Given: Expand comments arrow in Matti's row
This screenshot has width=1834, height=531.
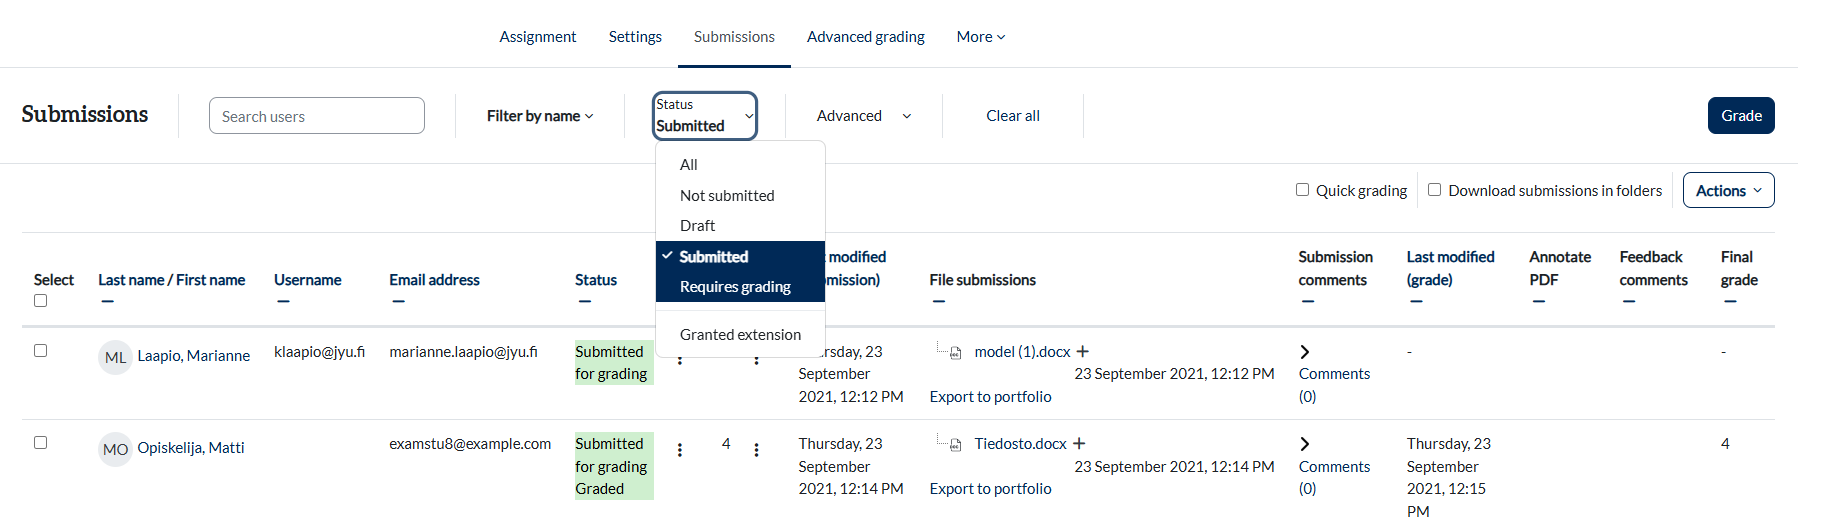Looking at the screenshot, I should (1305, 444).
